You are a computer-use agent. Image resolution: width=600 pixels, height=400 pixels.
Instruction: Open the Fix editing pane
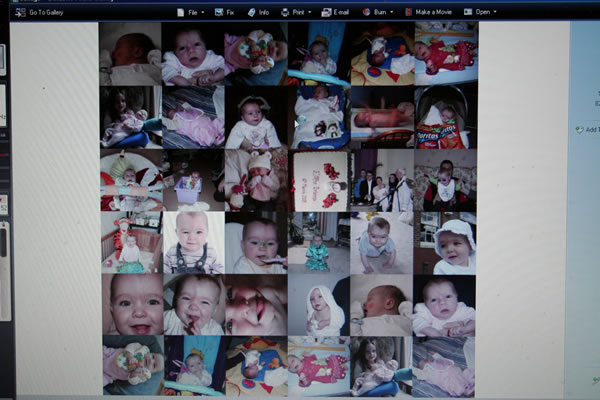(224, 13)
